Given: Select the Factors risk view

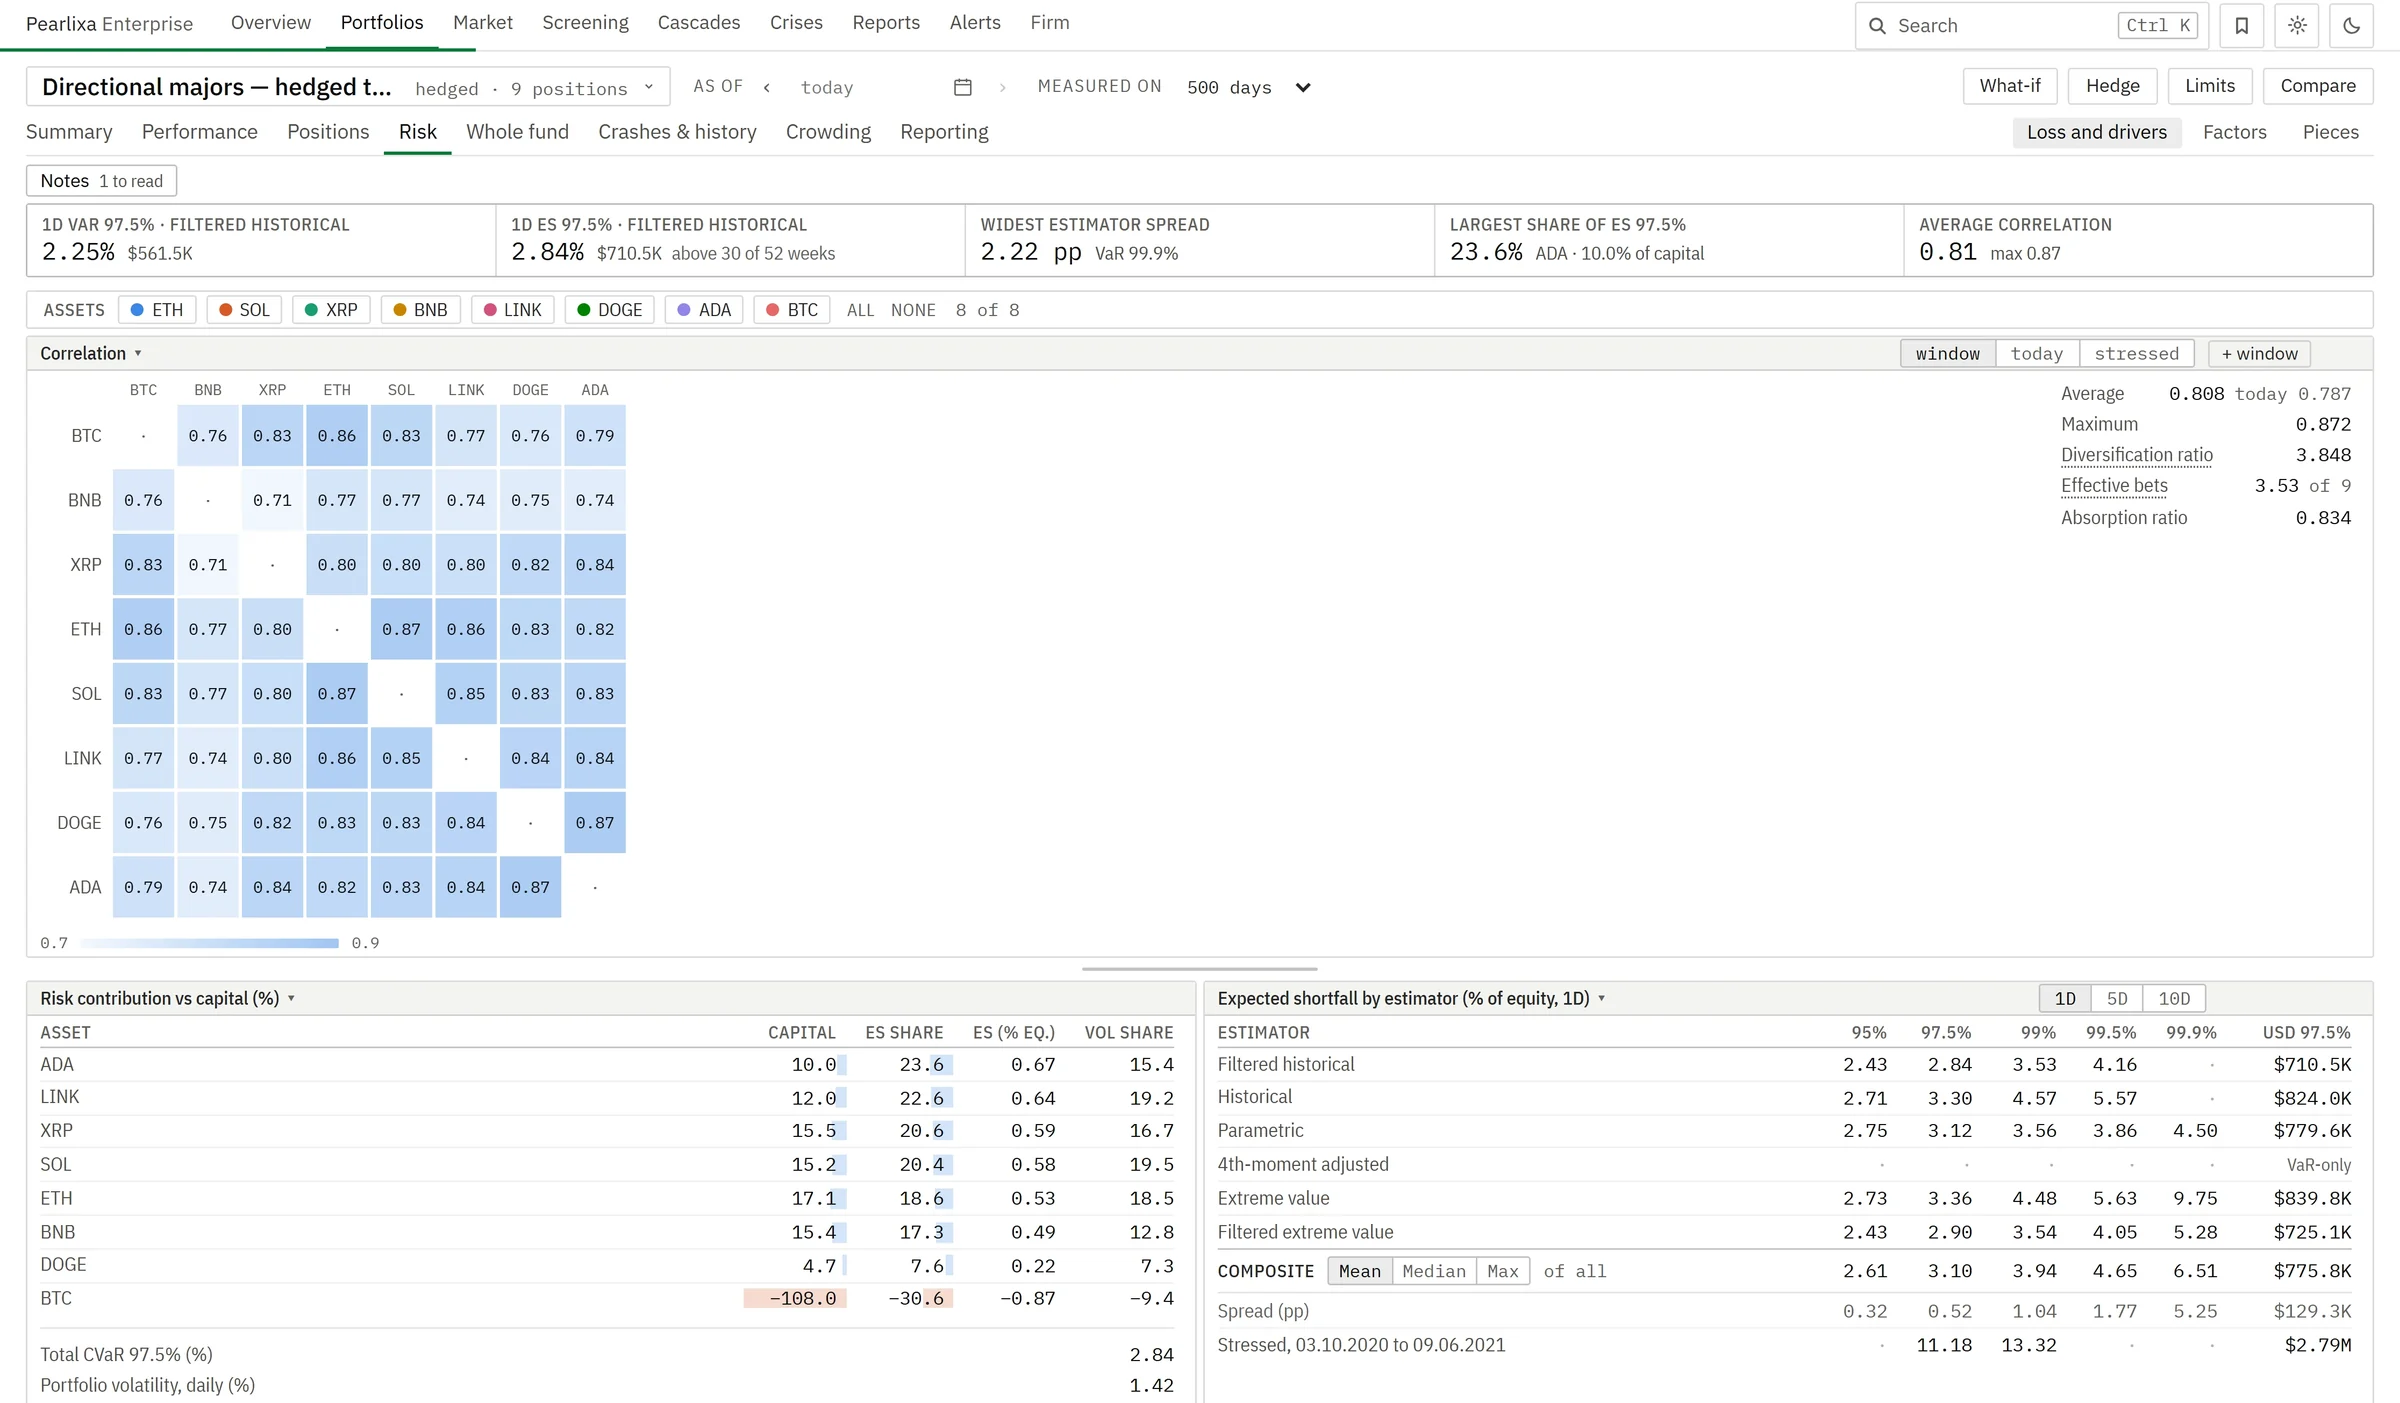Looking at the screenshot, I should (x=2234, y=132).
